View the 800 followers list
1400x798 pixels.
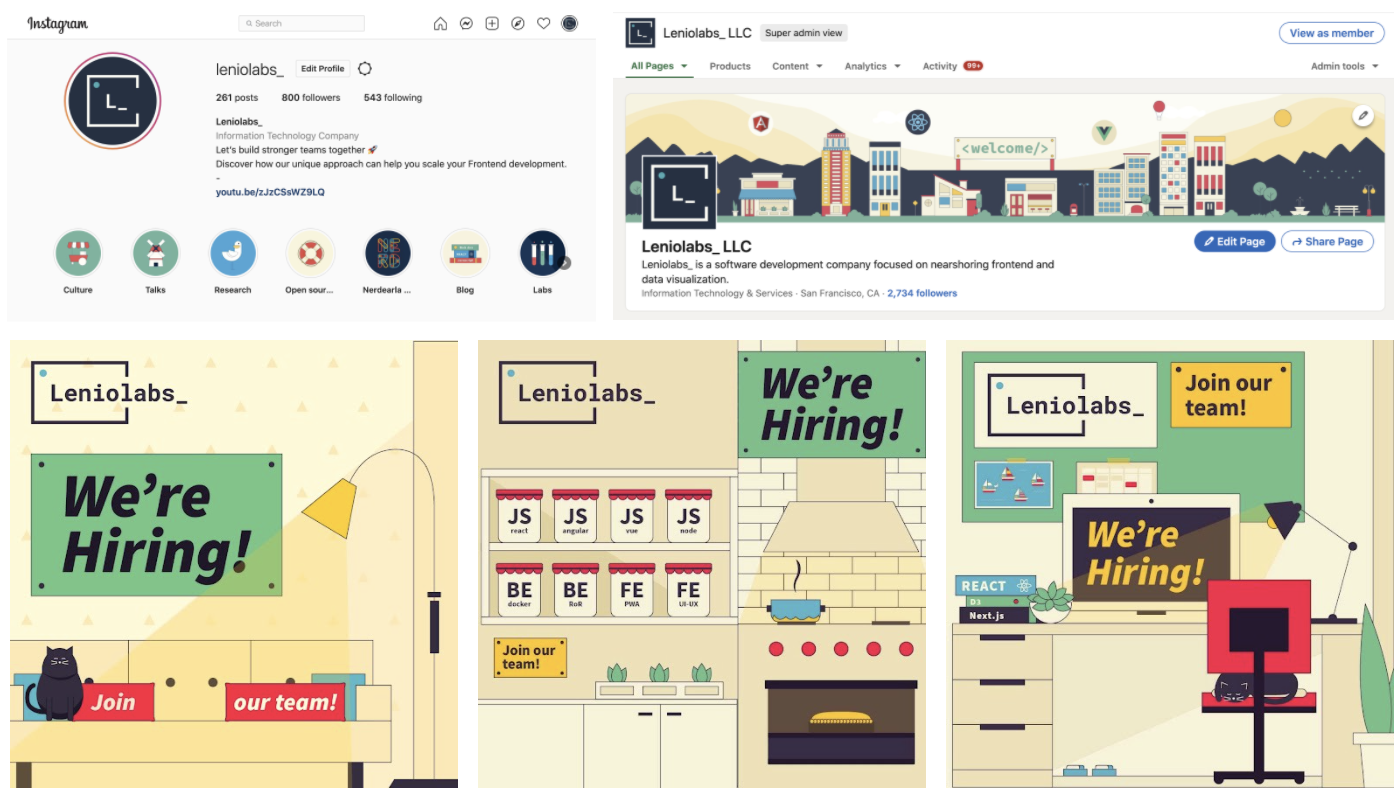(x=311, y=98)
